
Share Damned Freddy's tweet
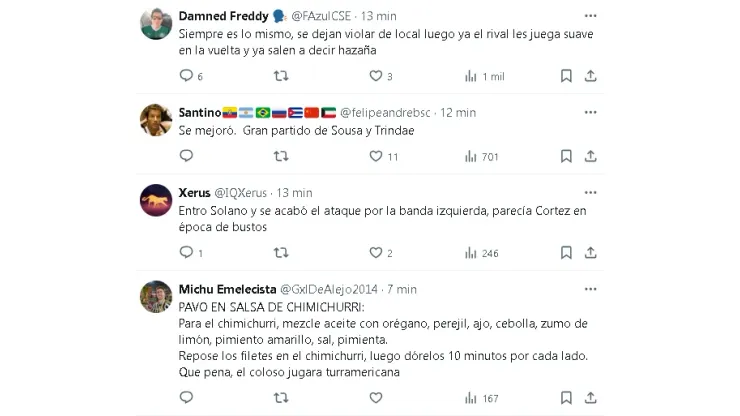pyautogui.click(x=590, y=76)
